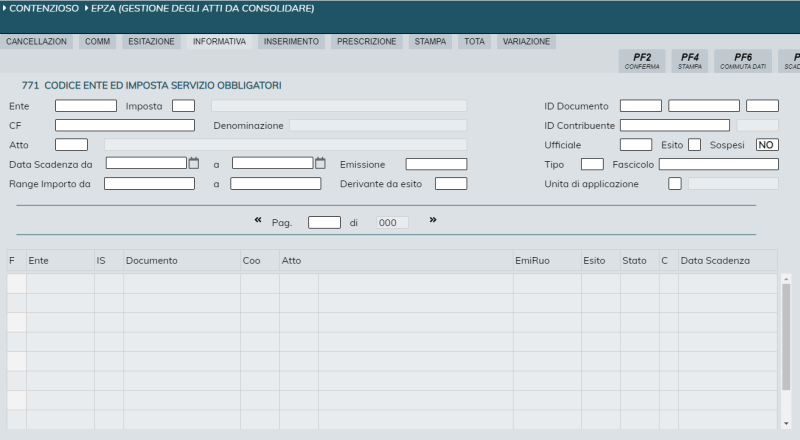Open the COMM tab

(x=97, y=42)
